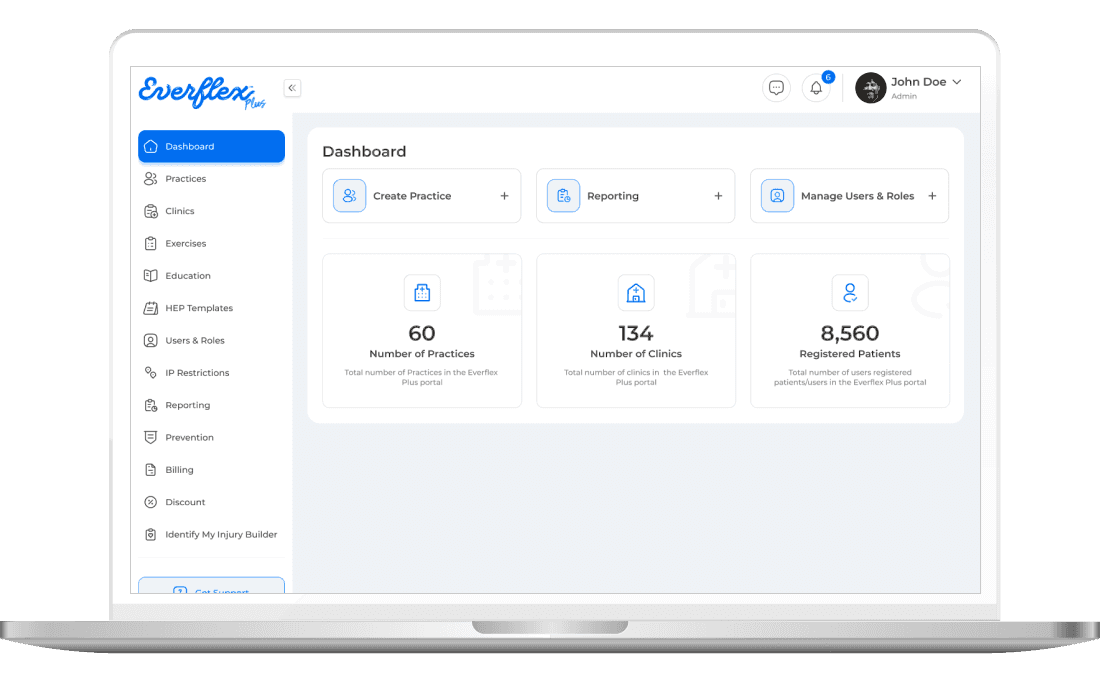Click the Create Practice card icon
The image size is (1100, 700).
point(349,196)
